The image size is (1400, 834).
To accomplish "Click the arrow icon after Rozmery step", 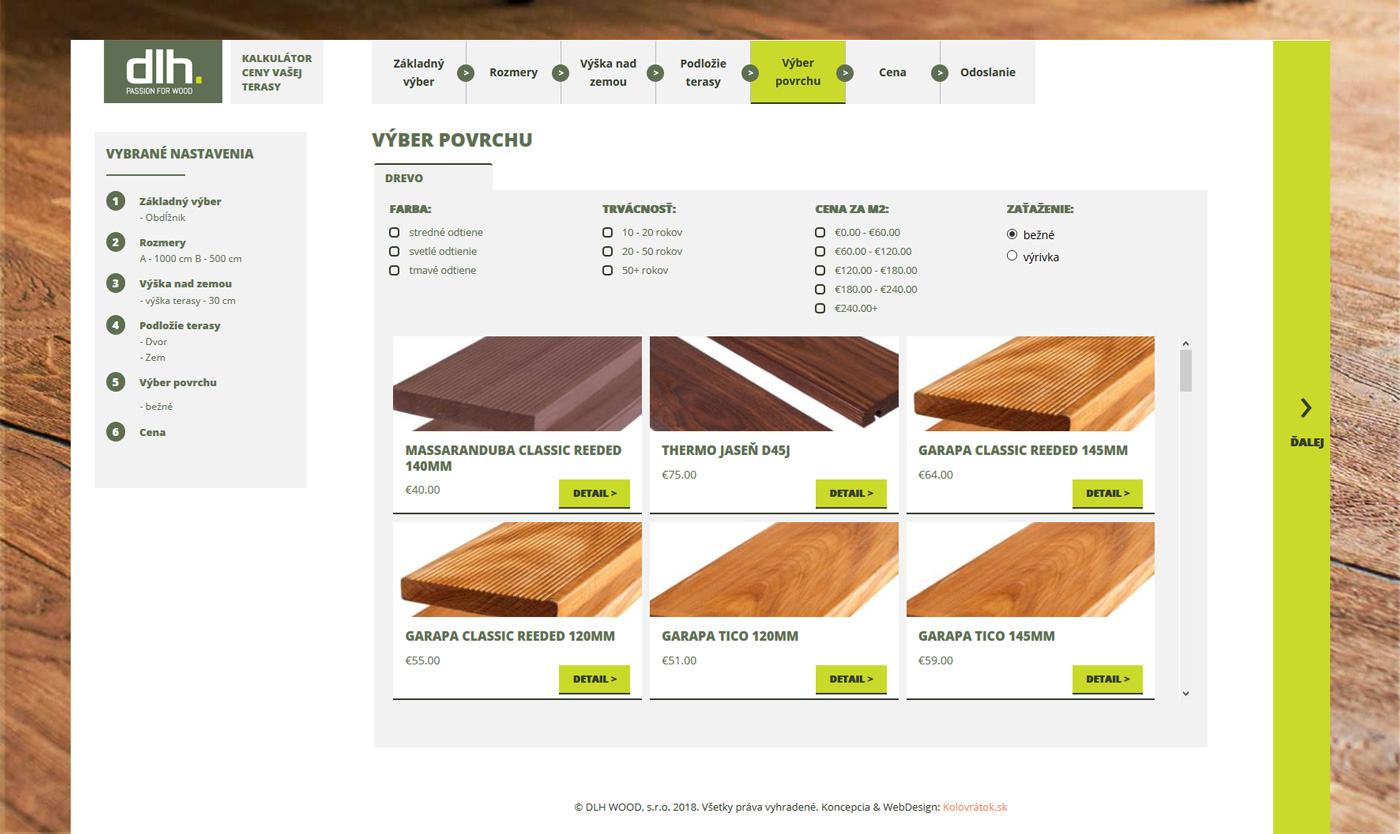I will coord(561,72).
